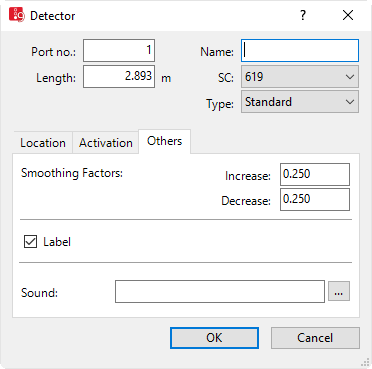Screen dimensions: 372x369
Task: Click the Length field showing 2.893
Action: [119, 77]
